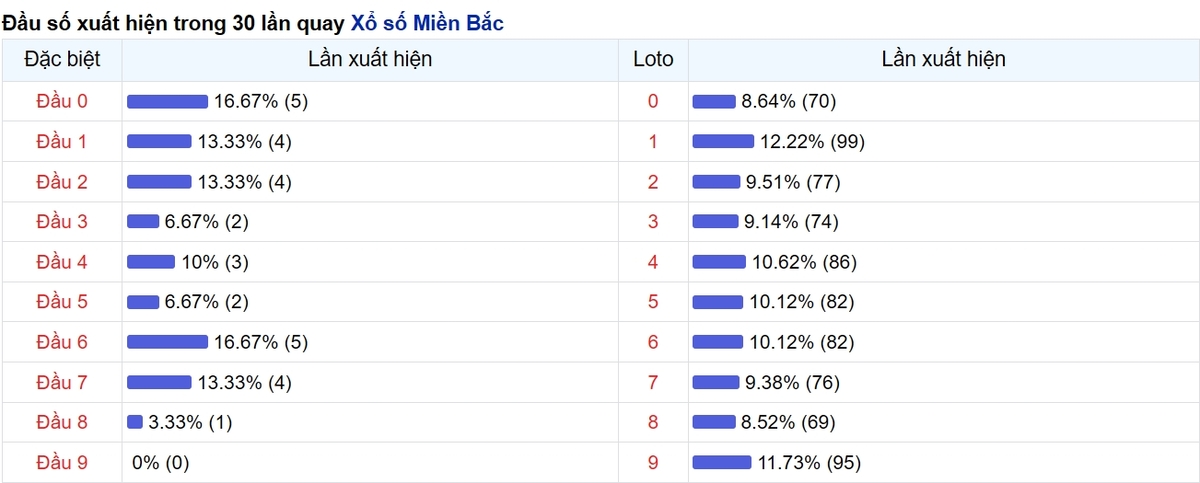
Task: Click the Đầu 0 16.67% progress bar
Action: 167,101
